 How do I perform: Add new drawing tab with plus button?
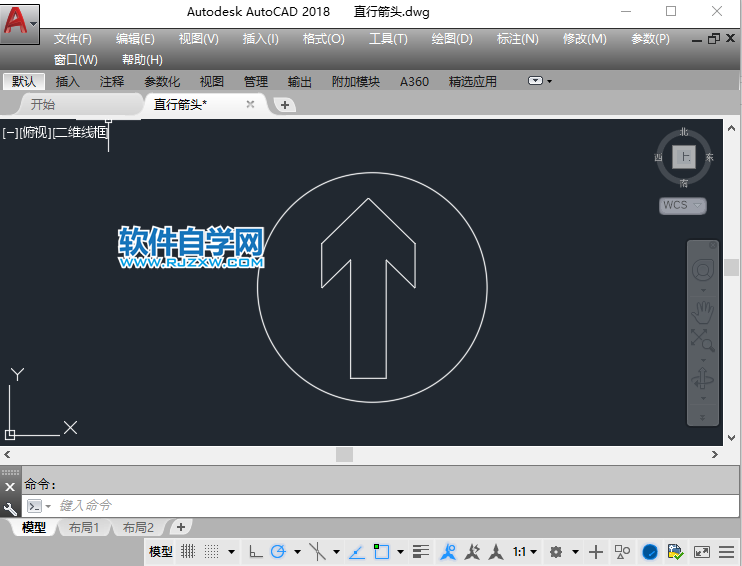[285, 105]
